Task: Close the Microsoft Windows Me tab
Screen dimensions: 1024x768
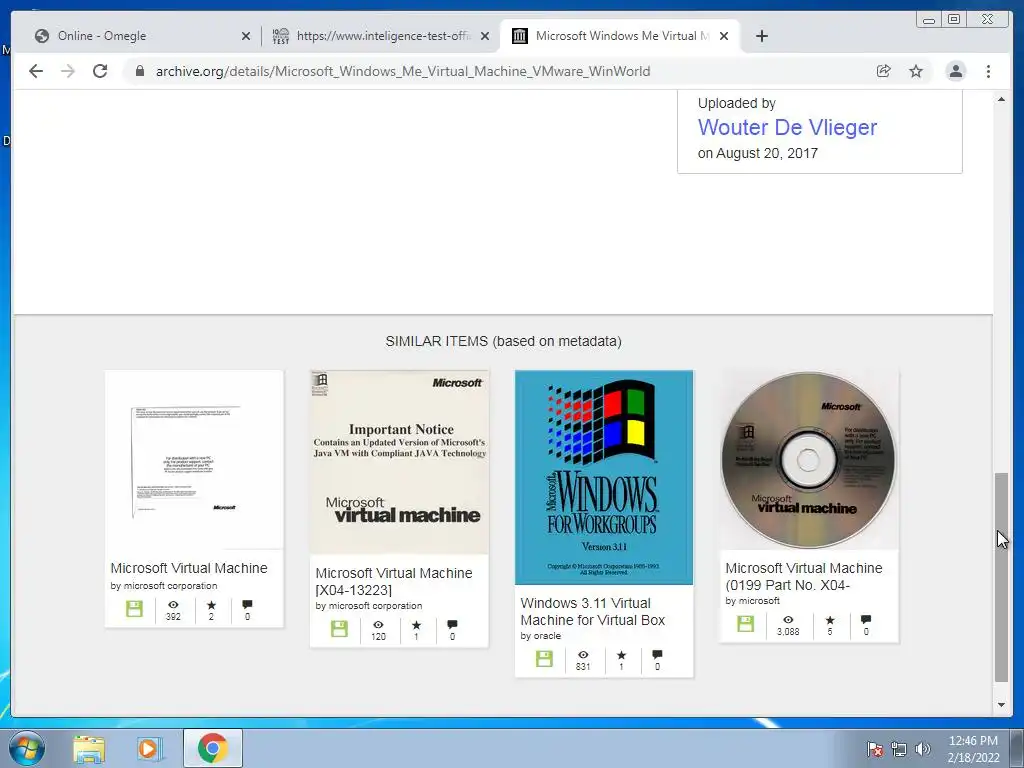Action: click(x=724, y=36)
